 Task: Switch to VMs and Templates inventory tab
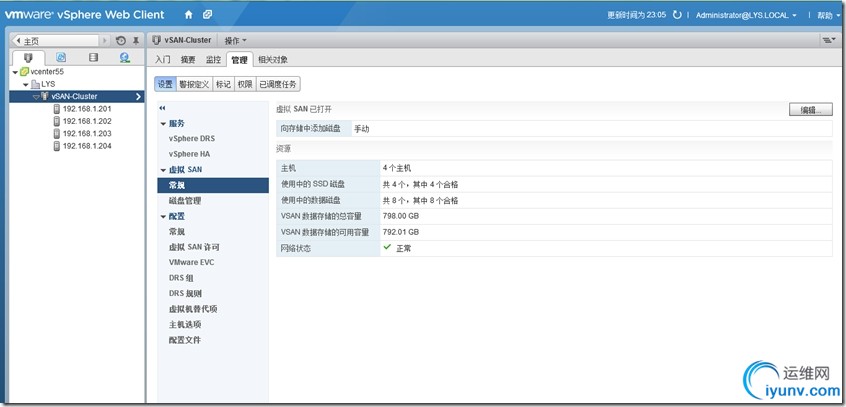(61, 57)
